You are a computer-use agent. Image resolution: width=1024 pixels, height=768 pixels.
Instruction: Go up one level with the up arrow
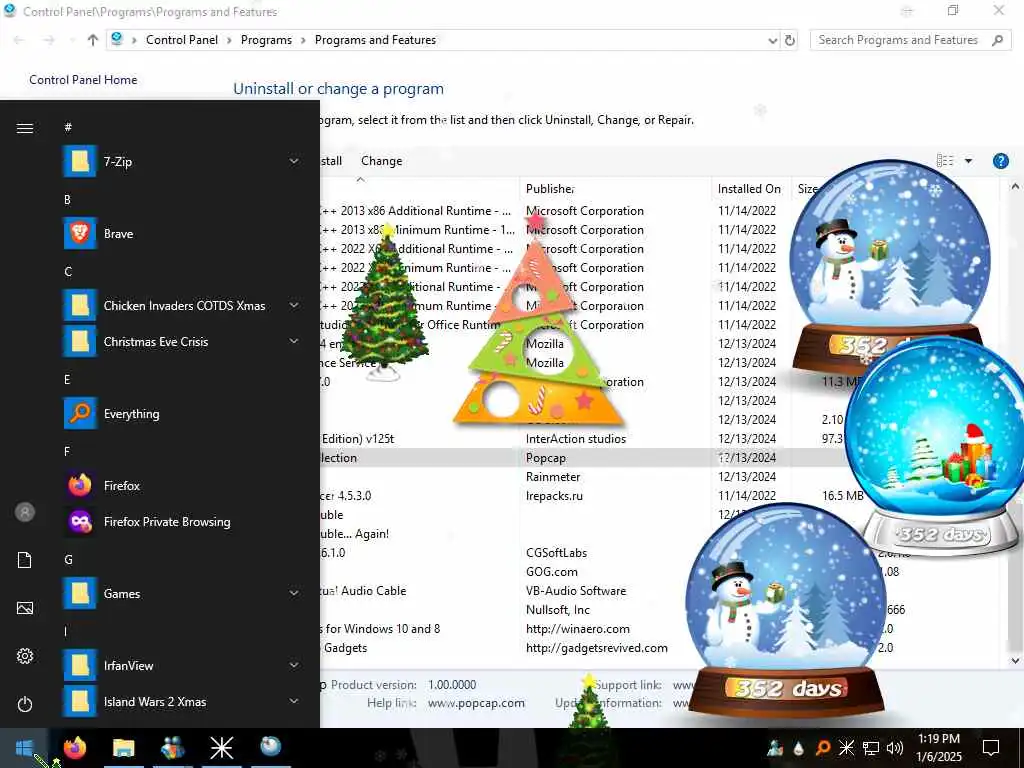[93, 40]
